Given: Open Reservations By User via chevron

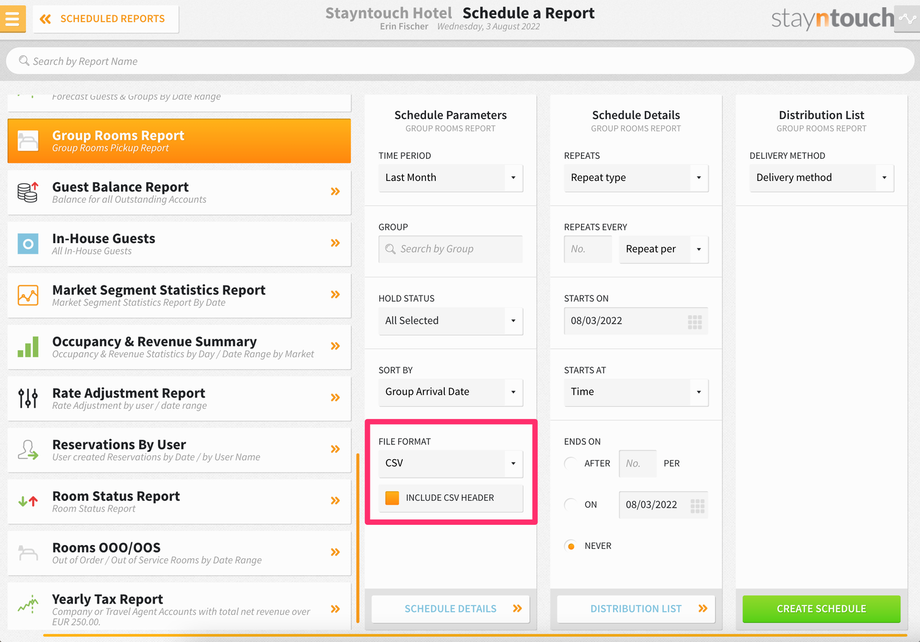Looking at the screenshot, I should (335, 449).
